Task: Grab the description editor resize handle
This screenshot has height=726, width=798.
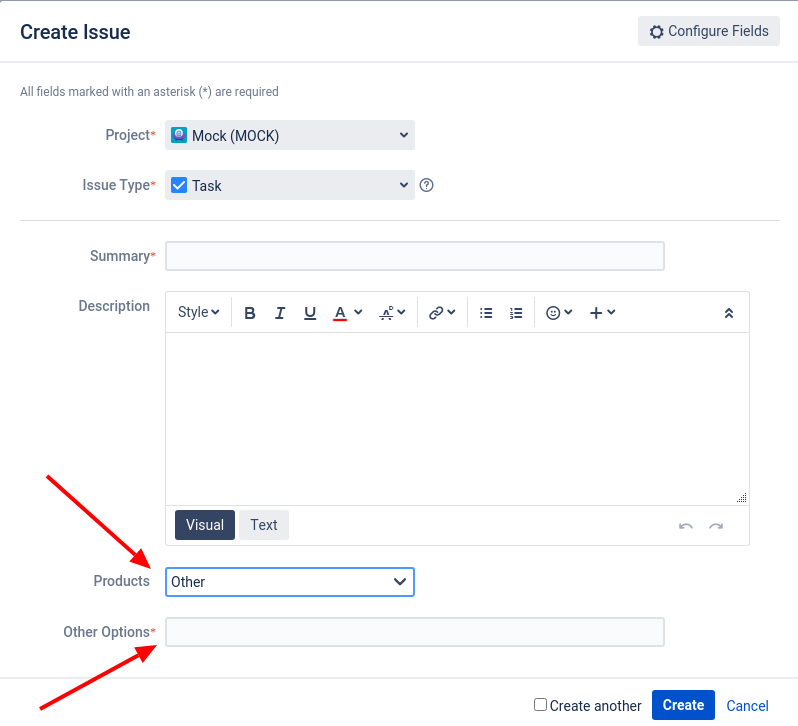Action: pyautogui.click(x=742, y=498)
